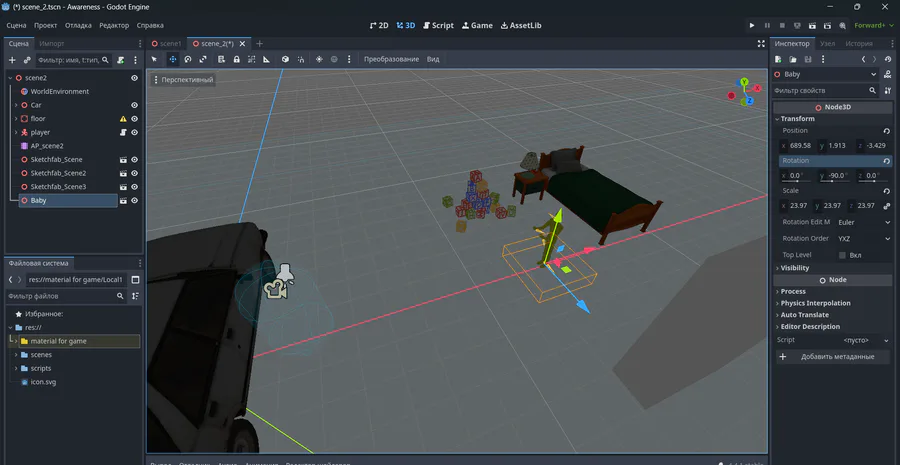The width and height of the screenshot is (900, 465).
Task: Reset Position with its revert arrow
Action: (x=886, y=131)
